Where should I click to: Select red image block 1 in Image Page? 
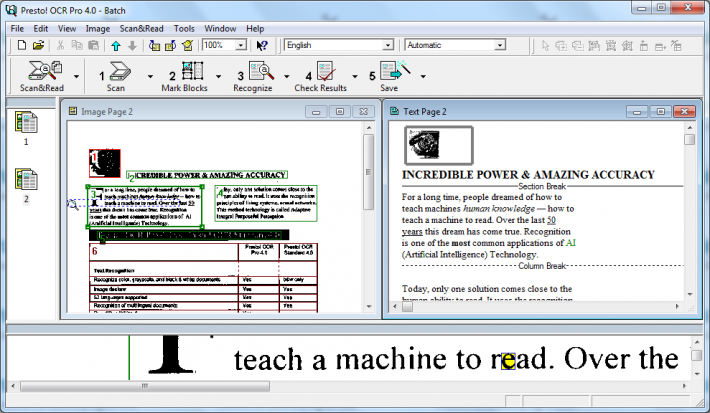tap(105, 163)
